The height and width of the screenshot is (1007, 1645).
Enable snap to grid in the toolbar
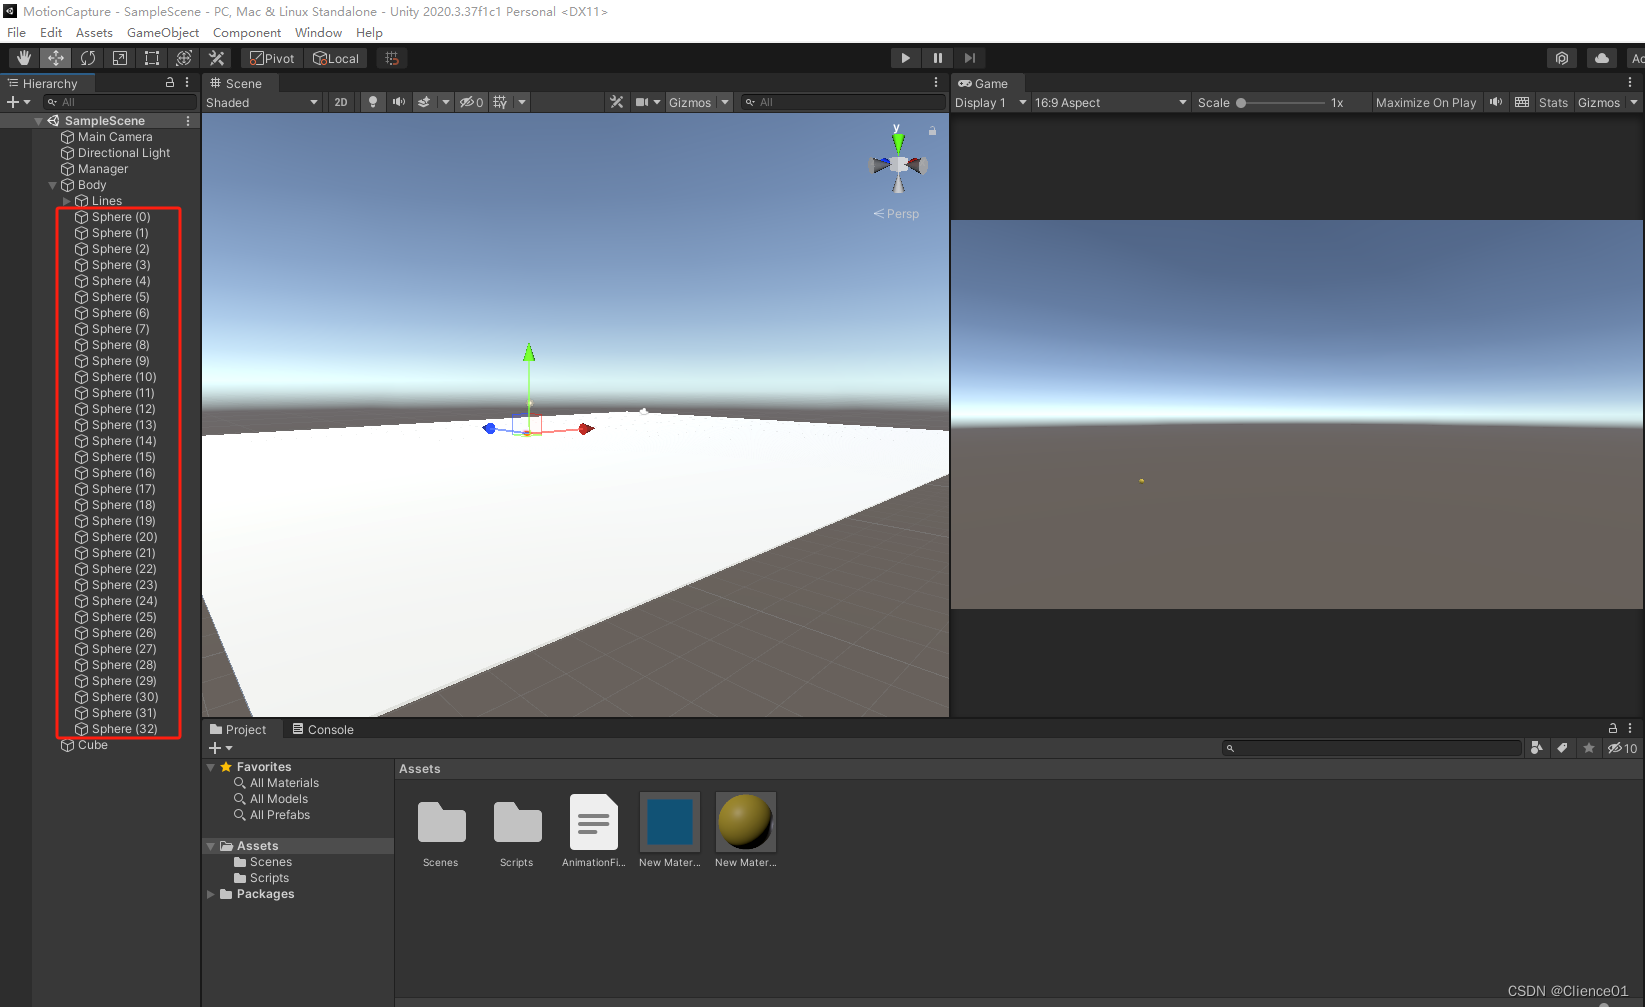(x=391, y=57)
